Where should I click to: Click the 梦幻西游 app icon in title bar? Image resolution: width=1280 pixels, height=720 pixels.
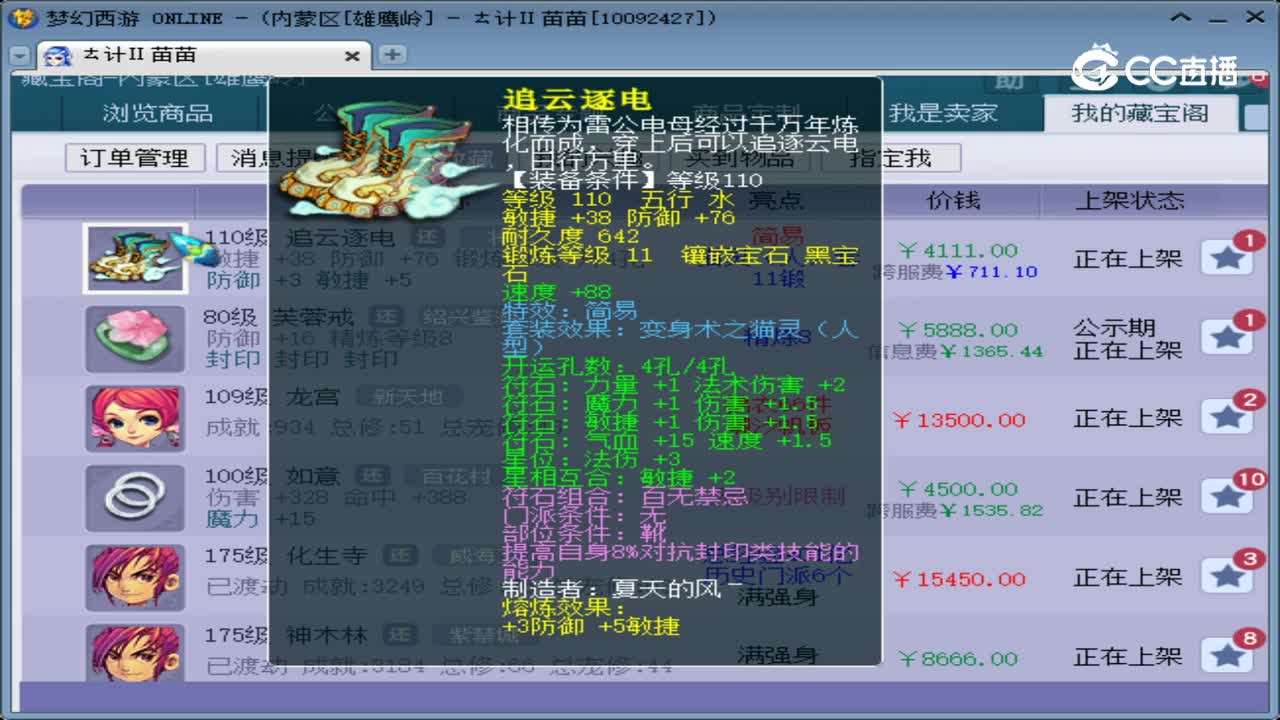22,18
